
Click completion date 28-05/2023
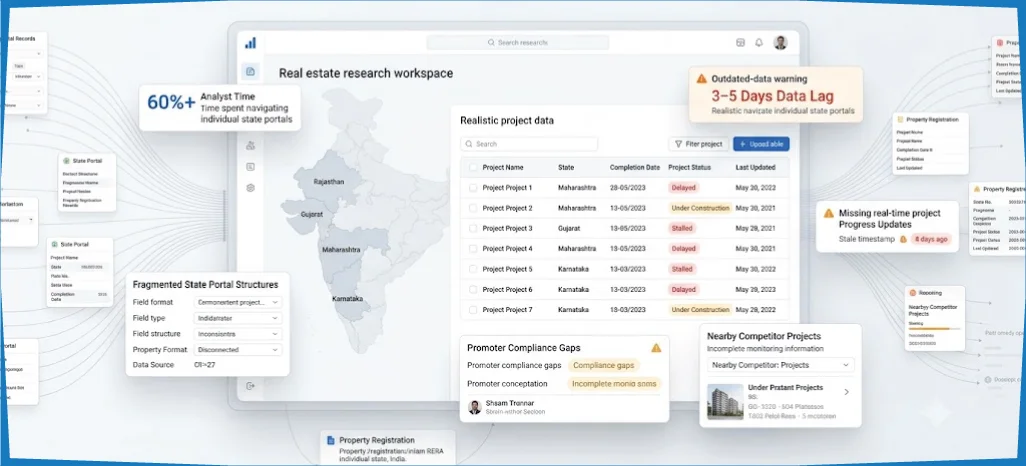[630, 188]
